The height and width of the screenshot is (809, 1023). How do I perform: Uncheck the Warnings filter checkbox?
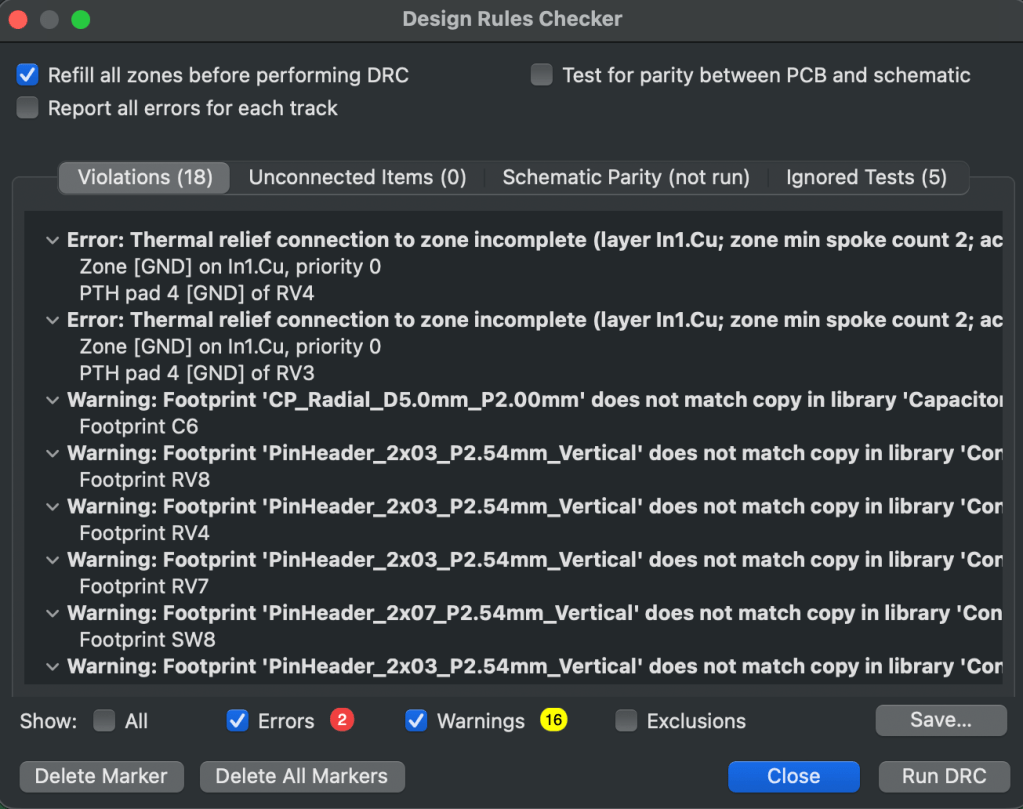416,721
